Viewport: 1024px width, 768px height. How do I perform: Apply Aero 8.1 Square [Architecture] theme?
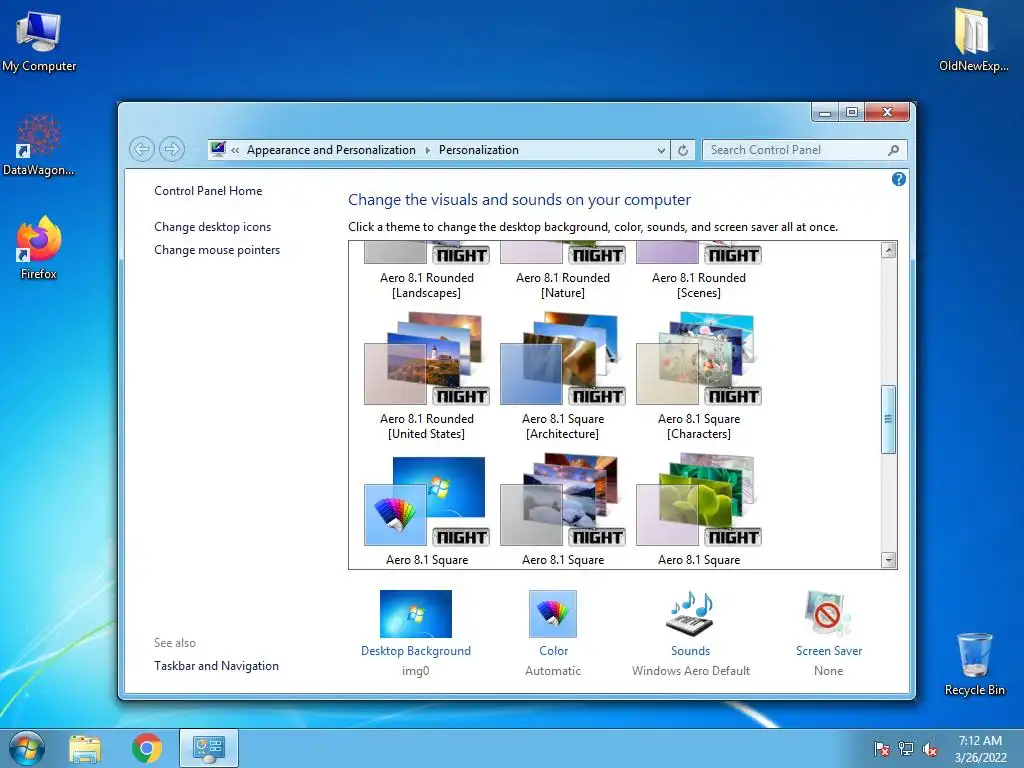[563, 376]
